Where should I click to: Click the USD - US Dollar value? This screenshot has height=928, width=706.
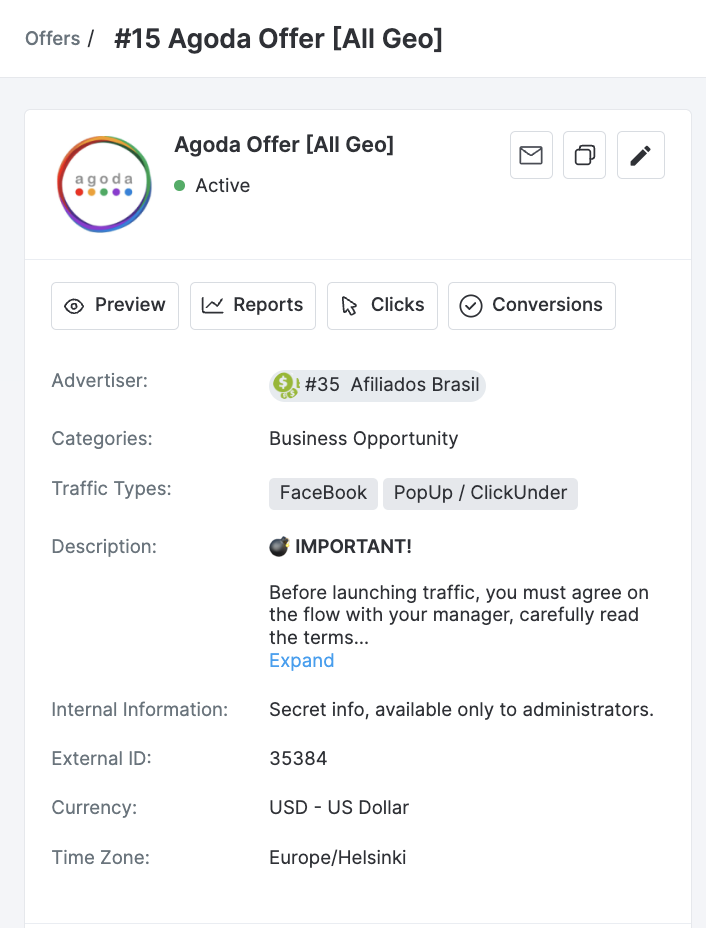point(339,808)
